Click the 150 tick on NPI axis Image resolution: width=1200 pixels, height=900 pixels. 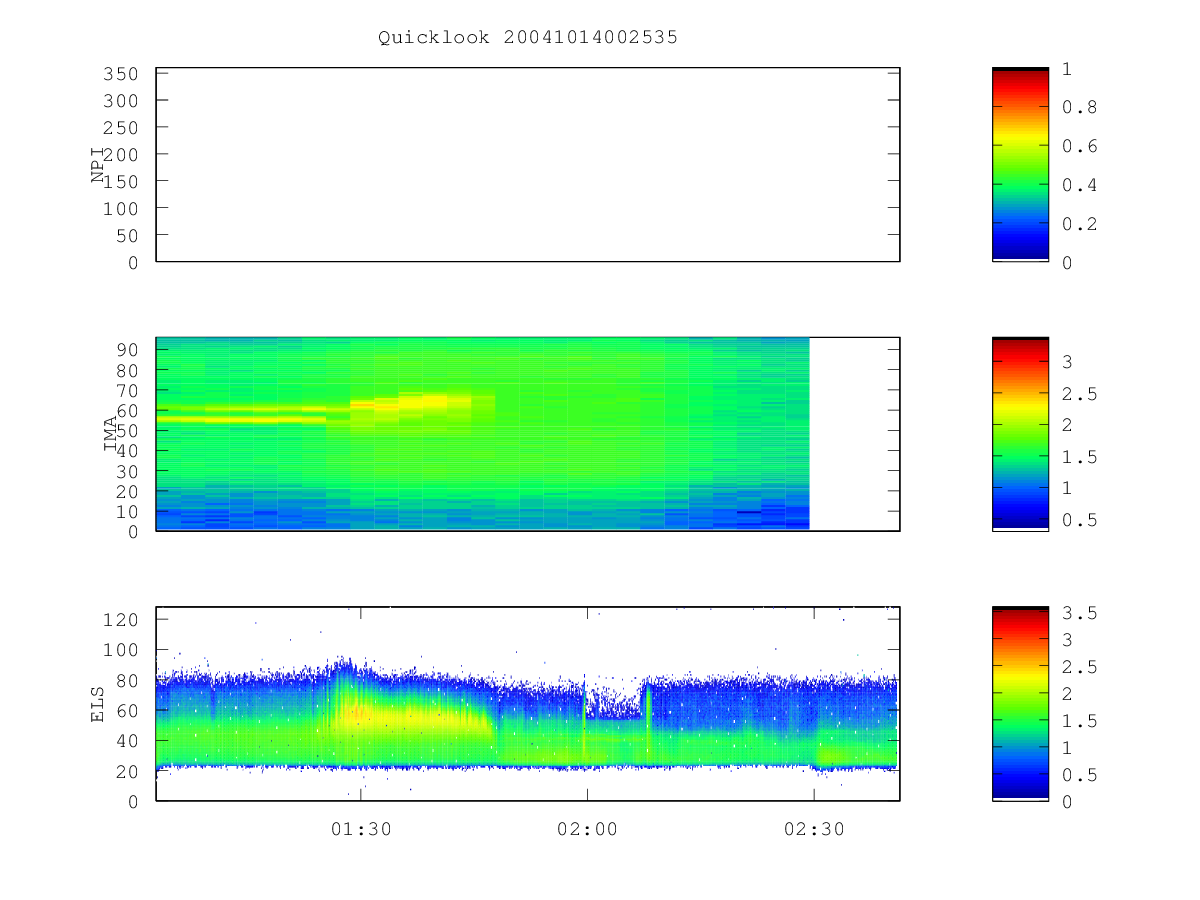click(x=121, y=181)
